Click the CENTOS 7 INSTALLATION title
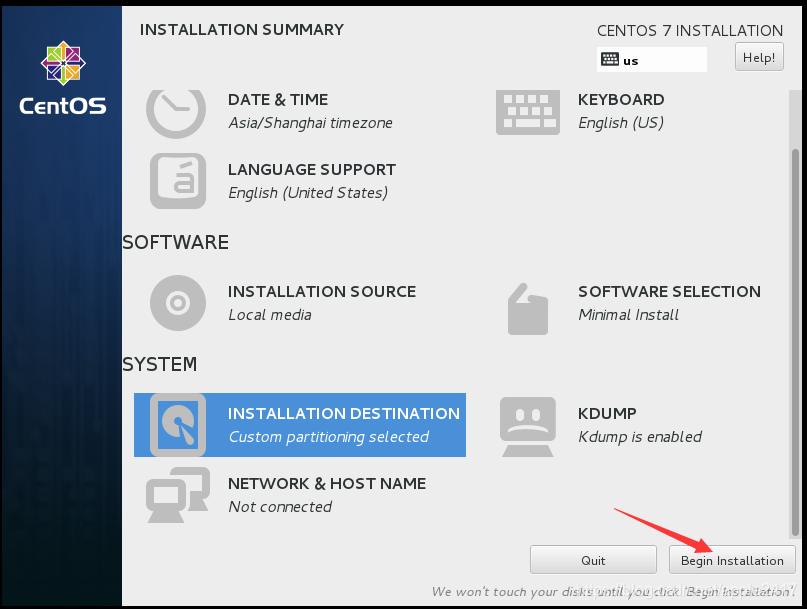 [x=690, y=31]
